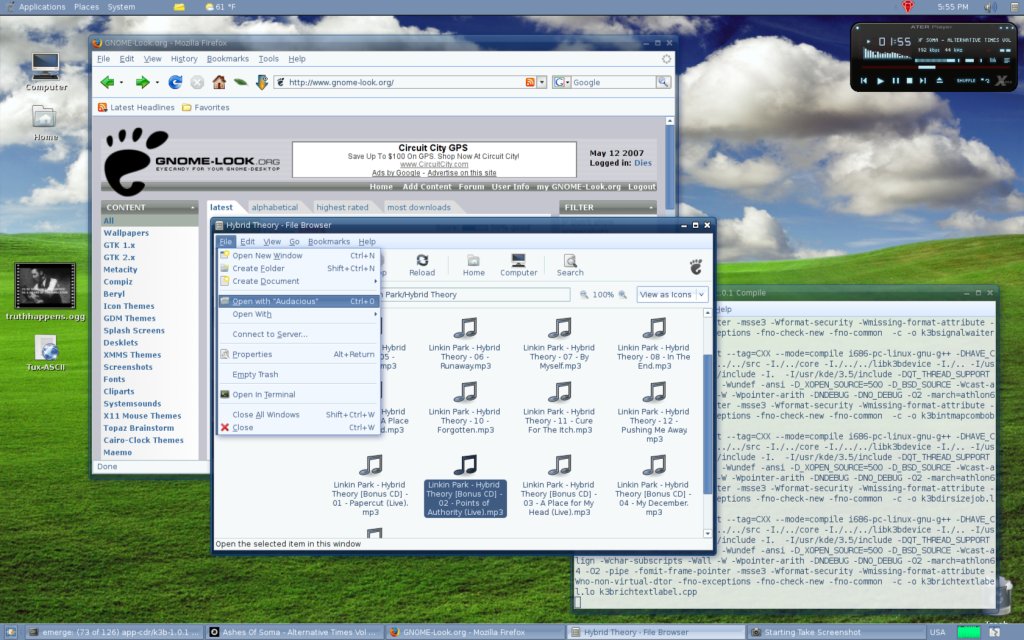
Task: Click the Stop button in Firefox
Action: coord(197,82)
